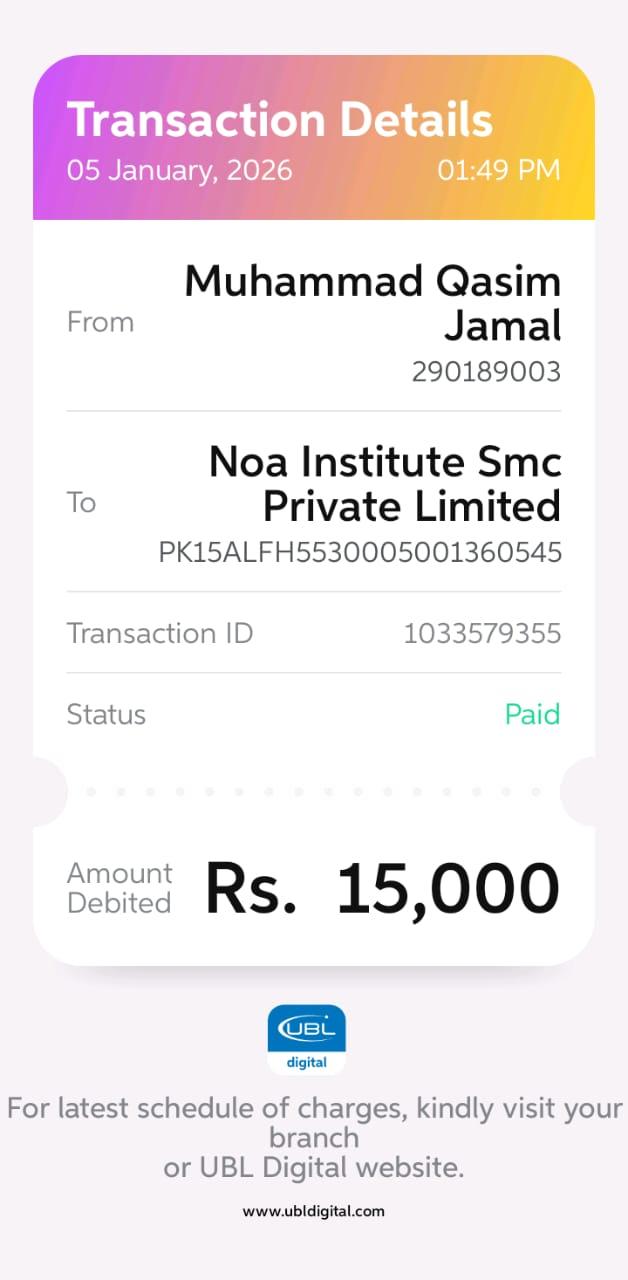Tap the recipient IBAN PK15ALFH5530005001360545
Image resolution: width=628 pixels, height=1280 pixels.
(360, 552)
